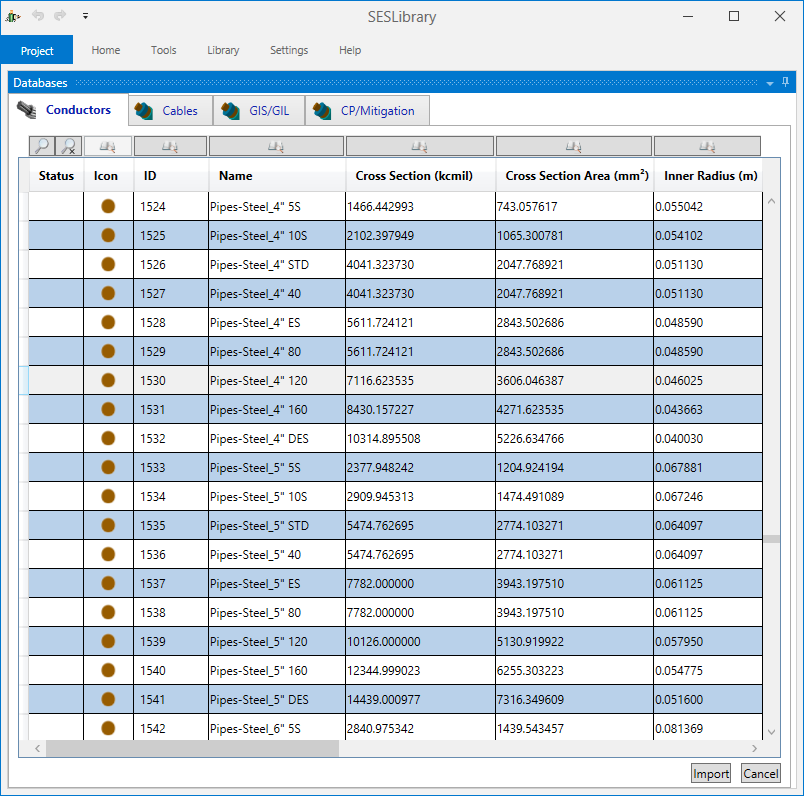804x796 pixels.
Task: Click inner radius value 0.043663
Action: click(x=708, y=409)
